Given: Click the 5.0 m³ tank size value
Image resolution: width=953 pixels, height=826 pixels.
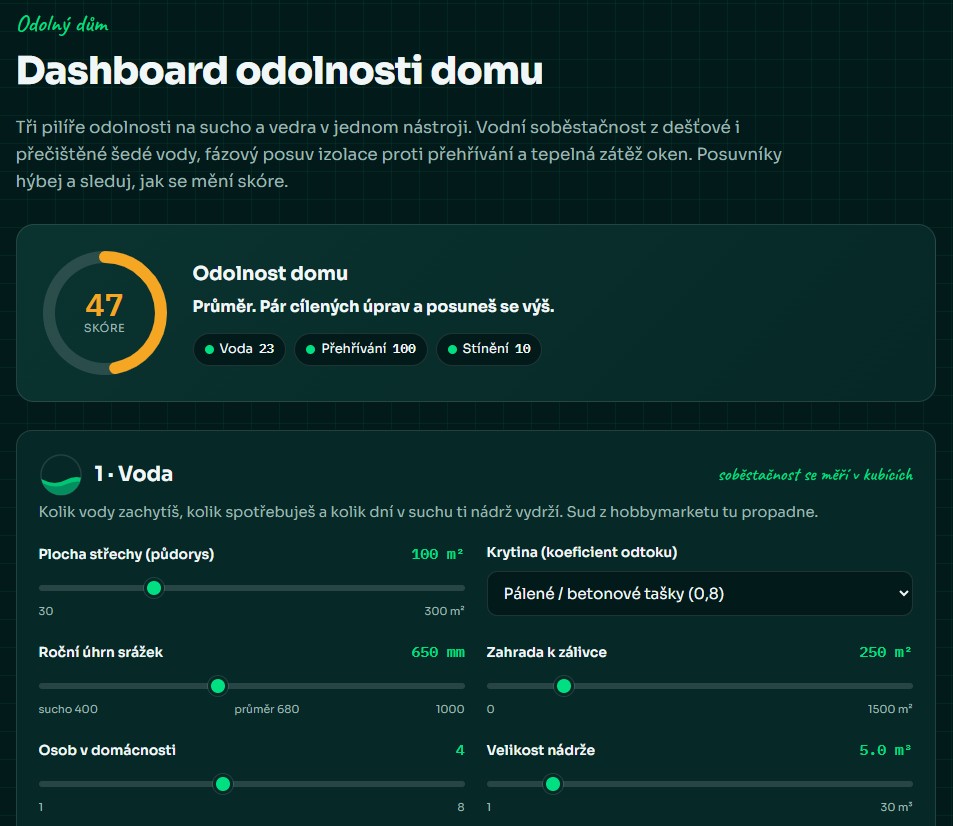Looking at the screenshot, I should (x=886, y=750).
